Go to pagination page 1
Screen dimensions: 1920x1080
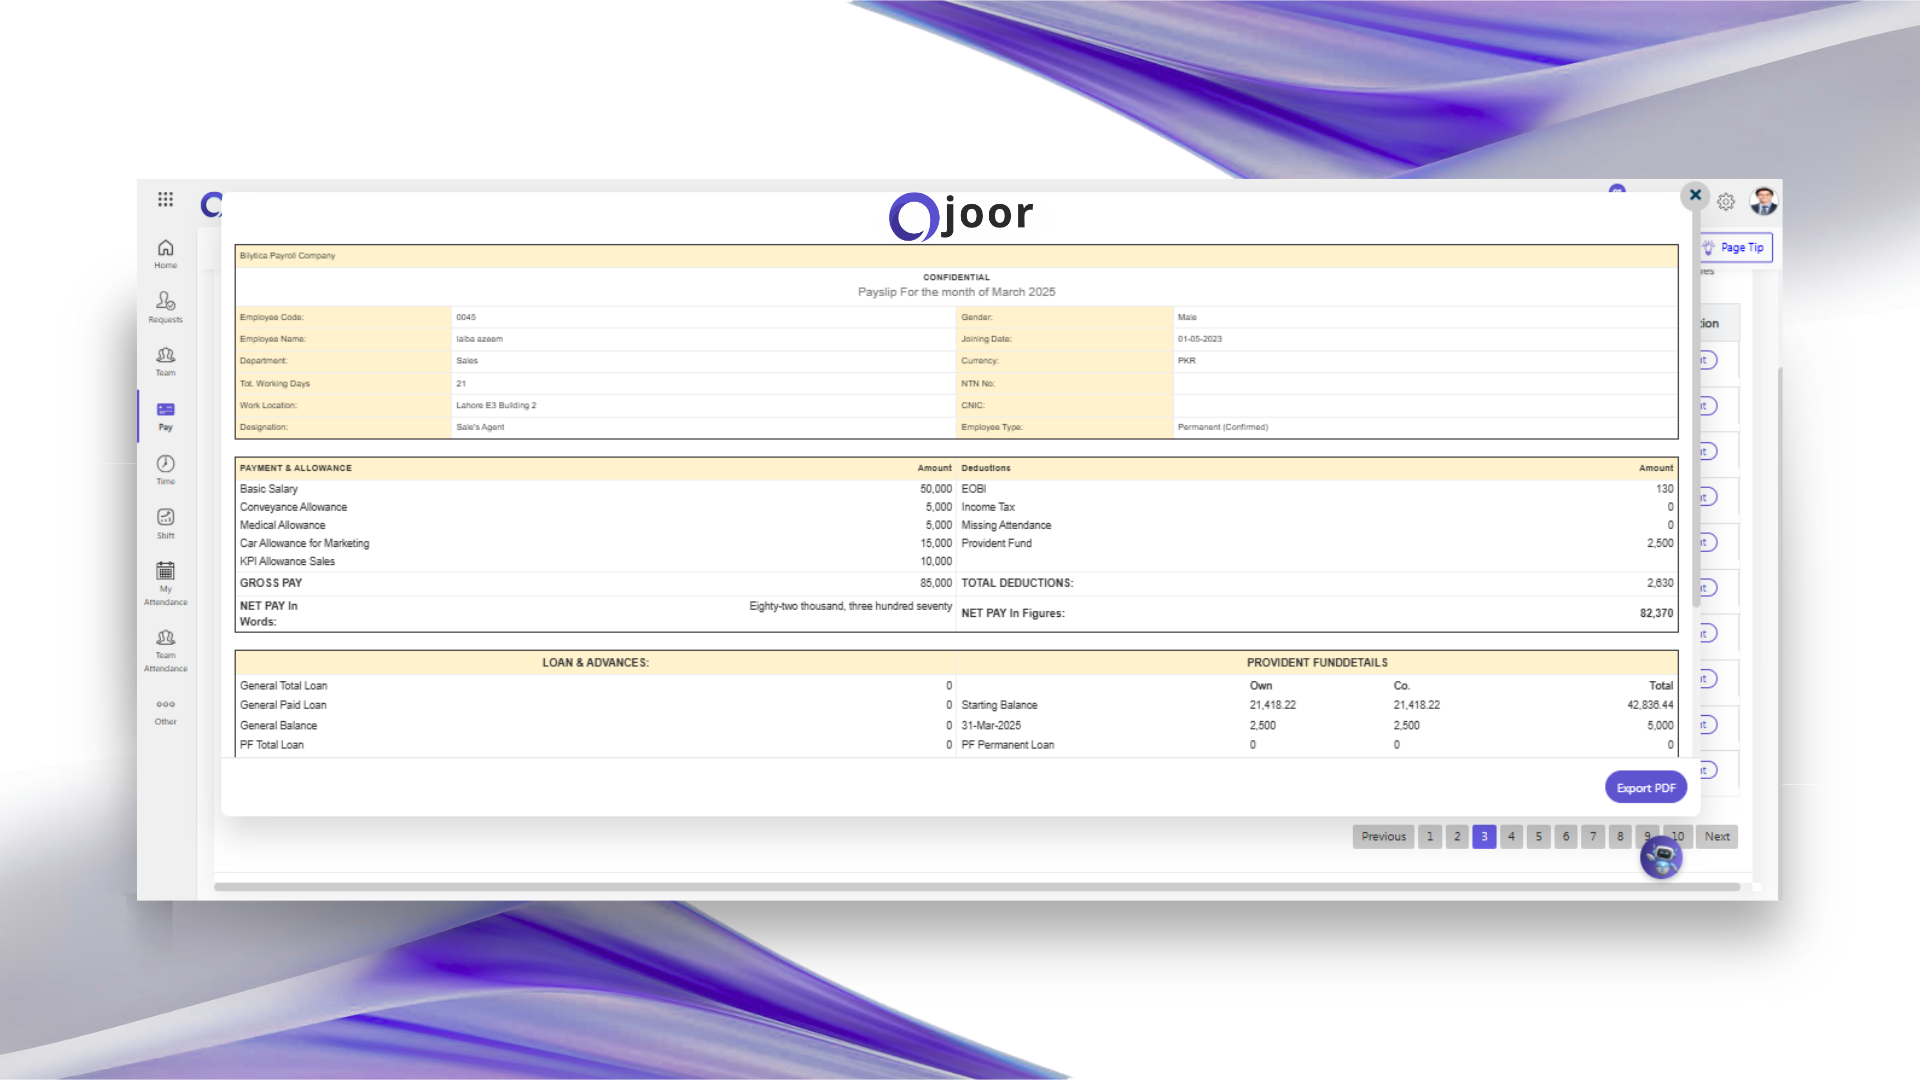(1430, 837)
